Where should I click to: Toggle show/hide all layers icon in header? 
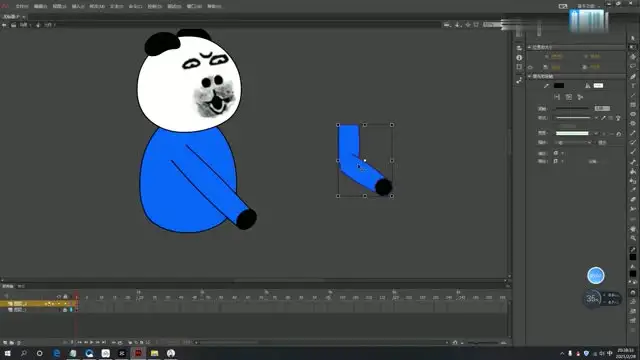click(59, 297)
